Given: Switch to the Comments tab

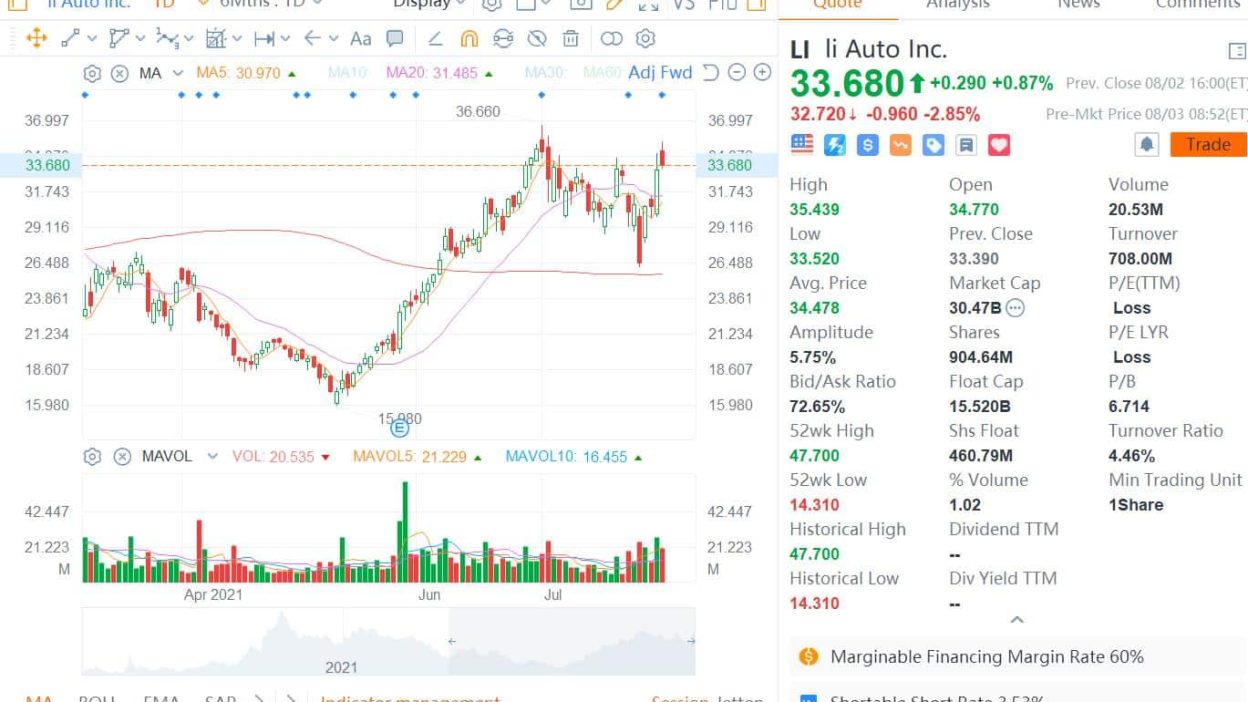Looking at the screenshot, I should click(x=1198, y=5).
